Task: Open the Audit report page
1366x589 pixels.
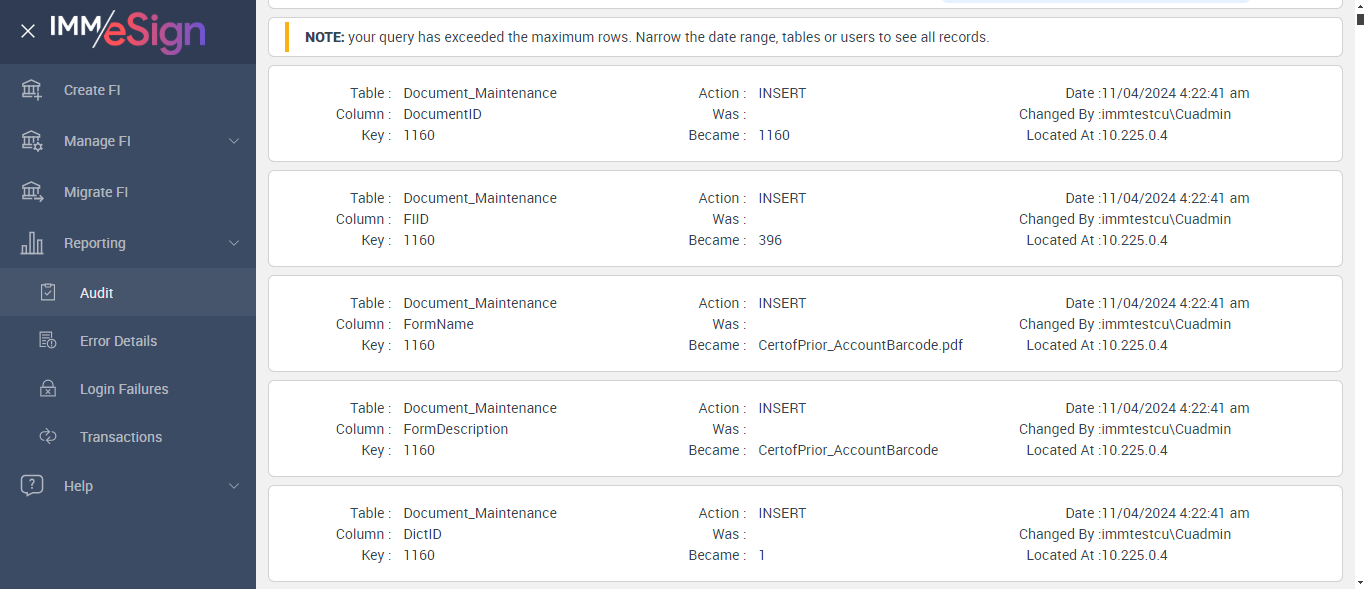Action: click(x=97, y=293)
